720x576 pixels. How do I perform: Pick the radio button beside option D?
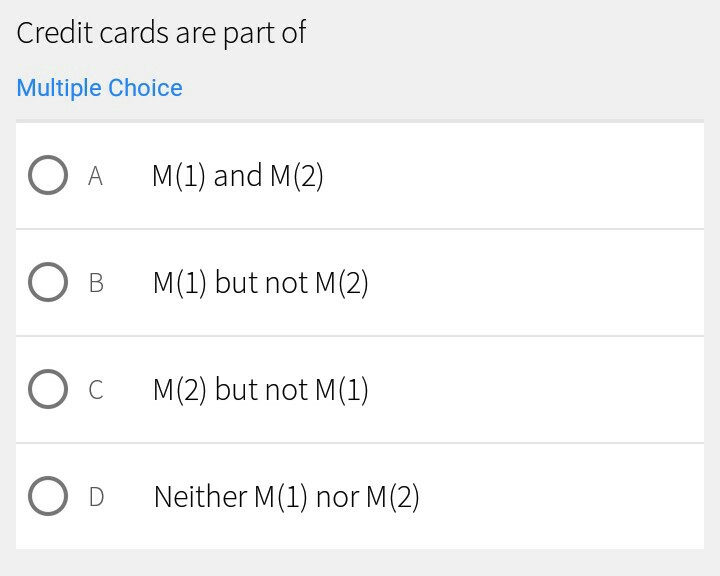(x=47, y=496)
